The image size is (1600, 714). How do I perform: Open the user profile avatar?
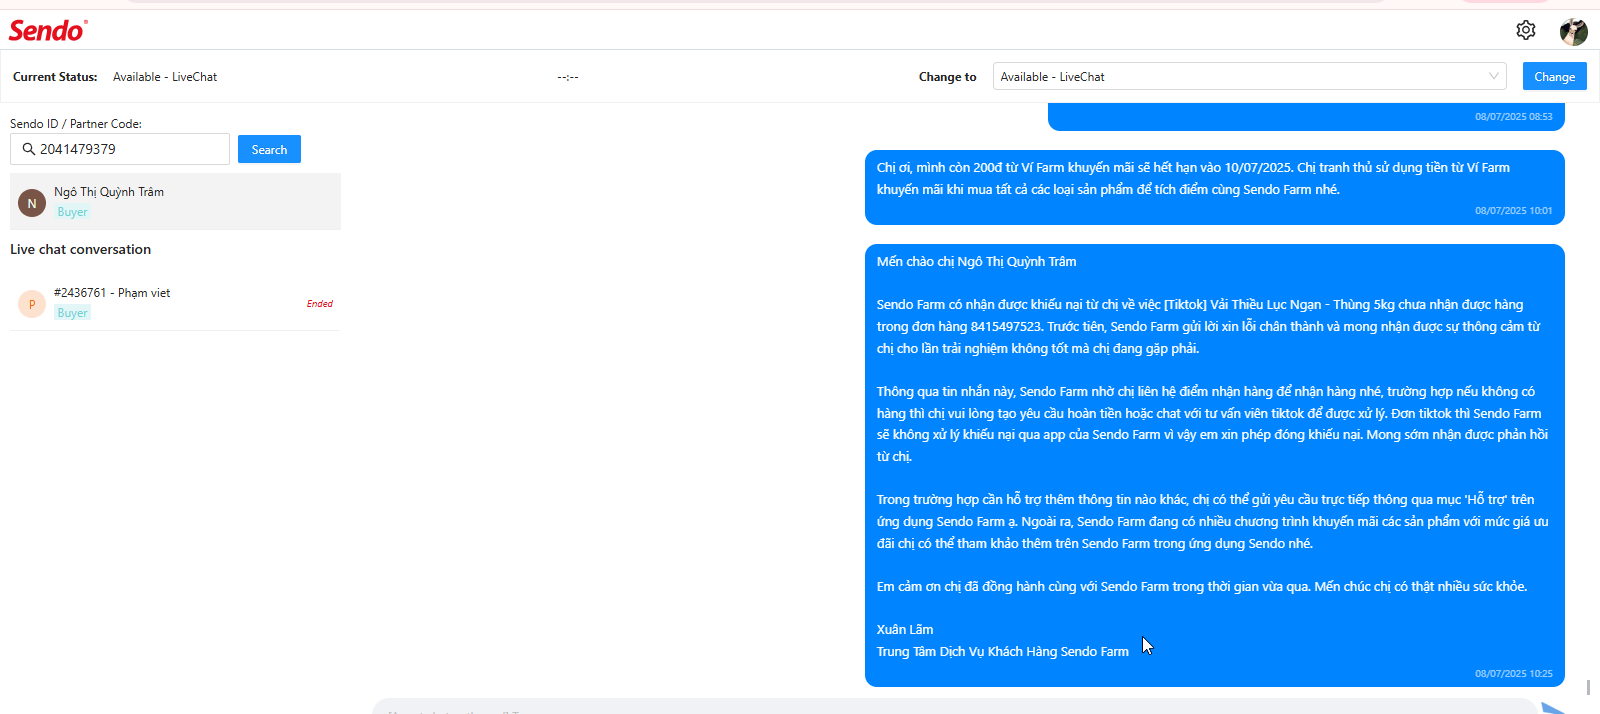pyautogui.click(x=1573, y=31)
